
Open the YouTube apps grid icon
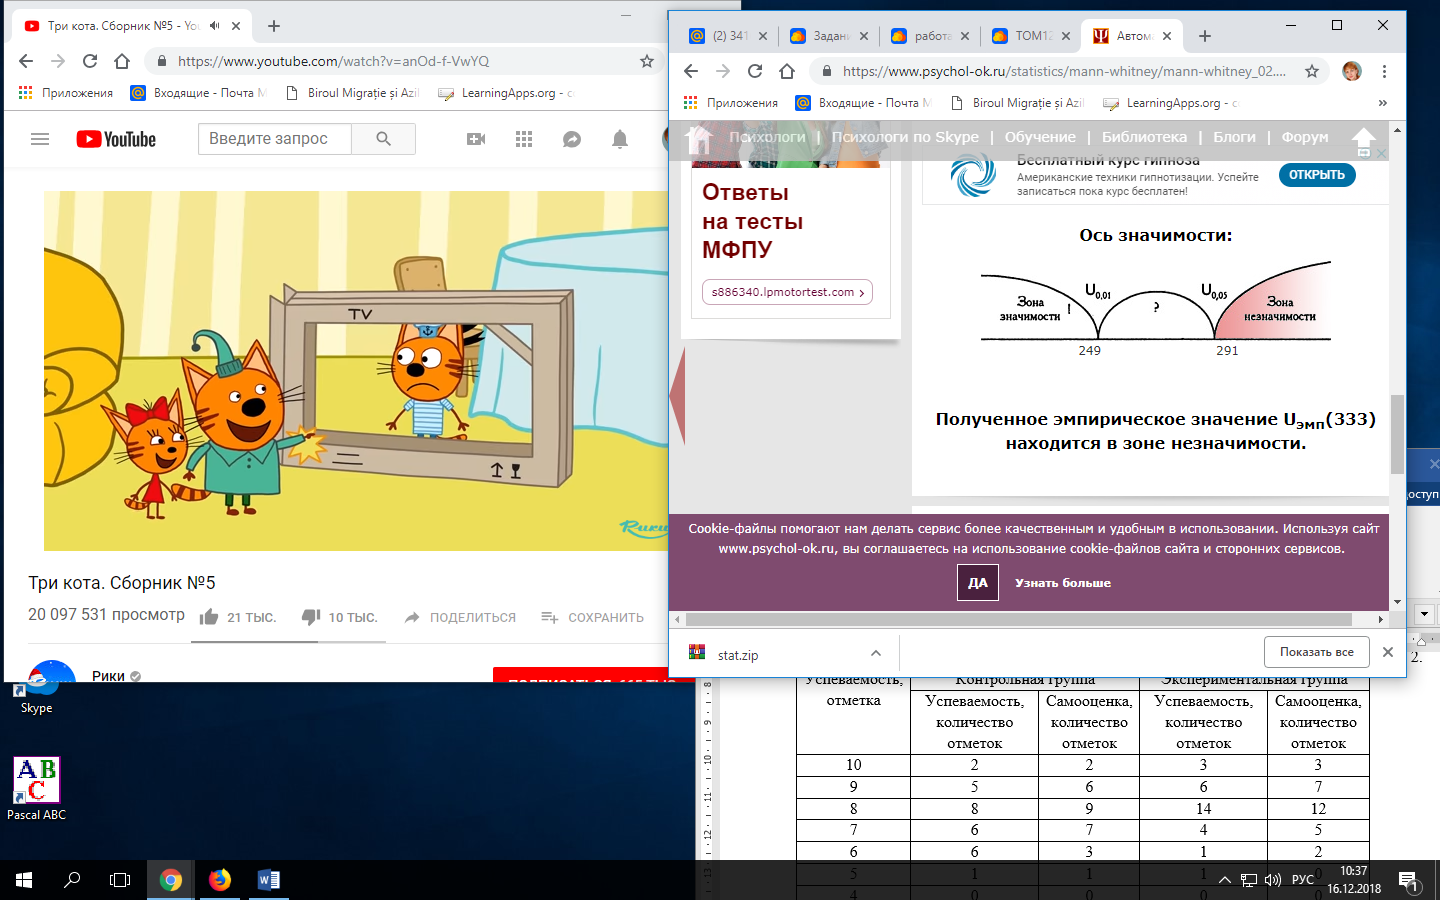point(524,139)
